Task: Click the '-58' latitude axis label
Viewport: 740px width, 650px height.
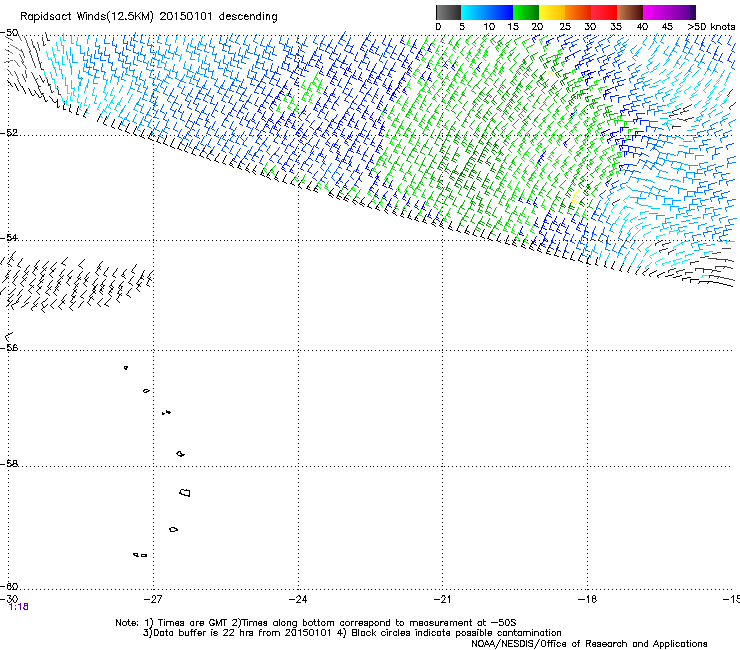Action: pos(9,464)
